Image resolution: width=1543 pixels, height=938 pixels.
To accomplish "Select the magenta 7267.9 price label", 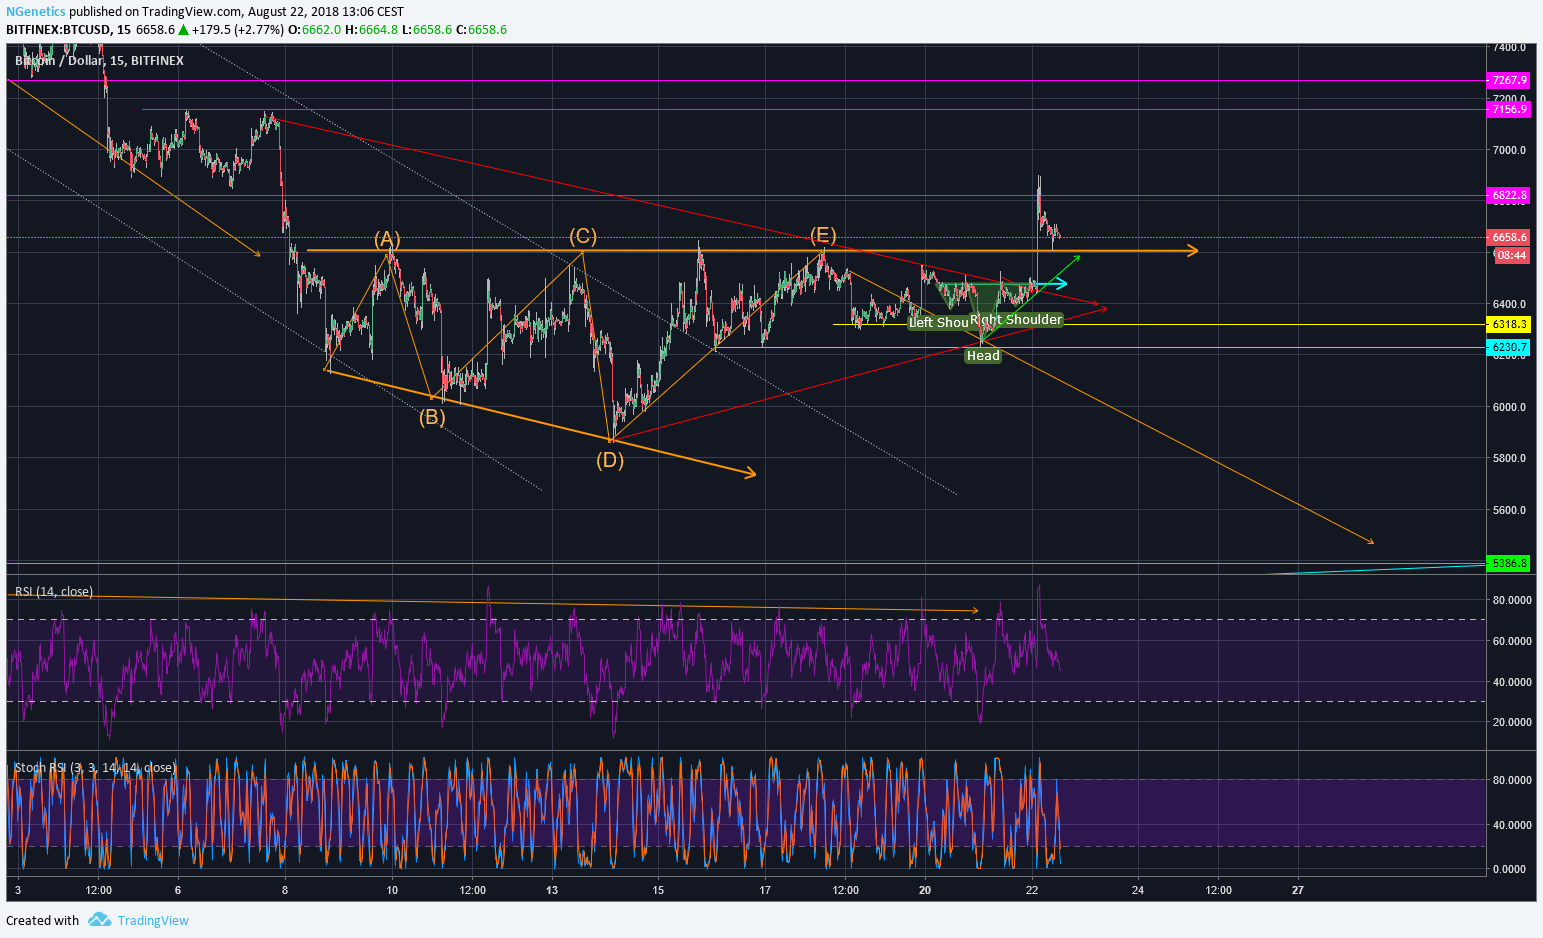I will click(1509, 80).
